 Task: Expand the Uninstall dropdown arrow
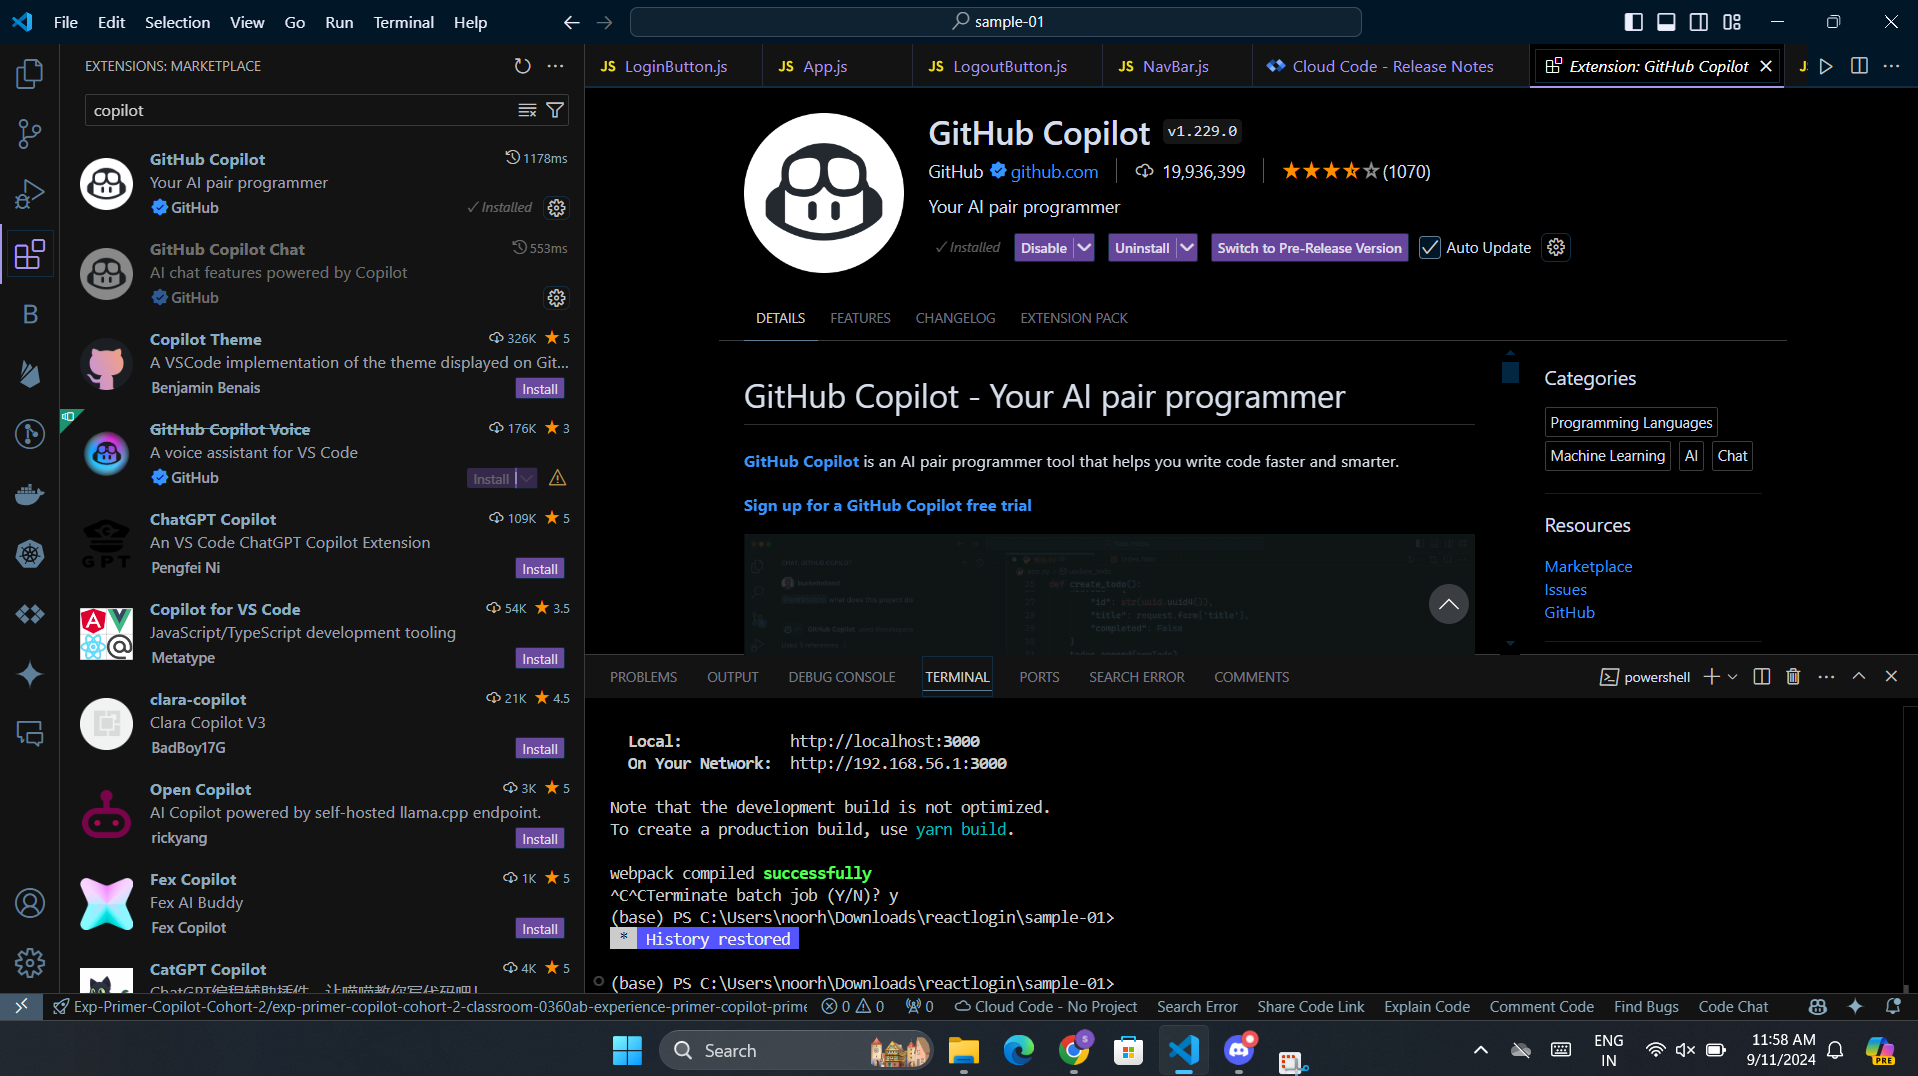[1186, 247]
